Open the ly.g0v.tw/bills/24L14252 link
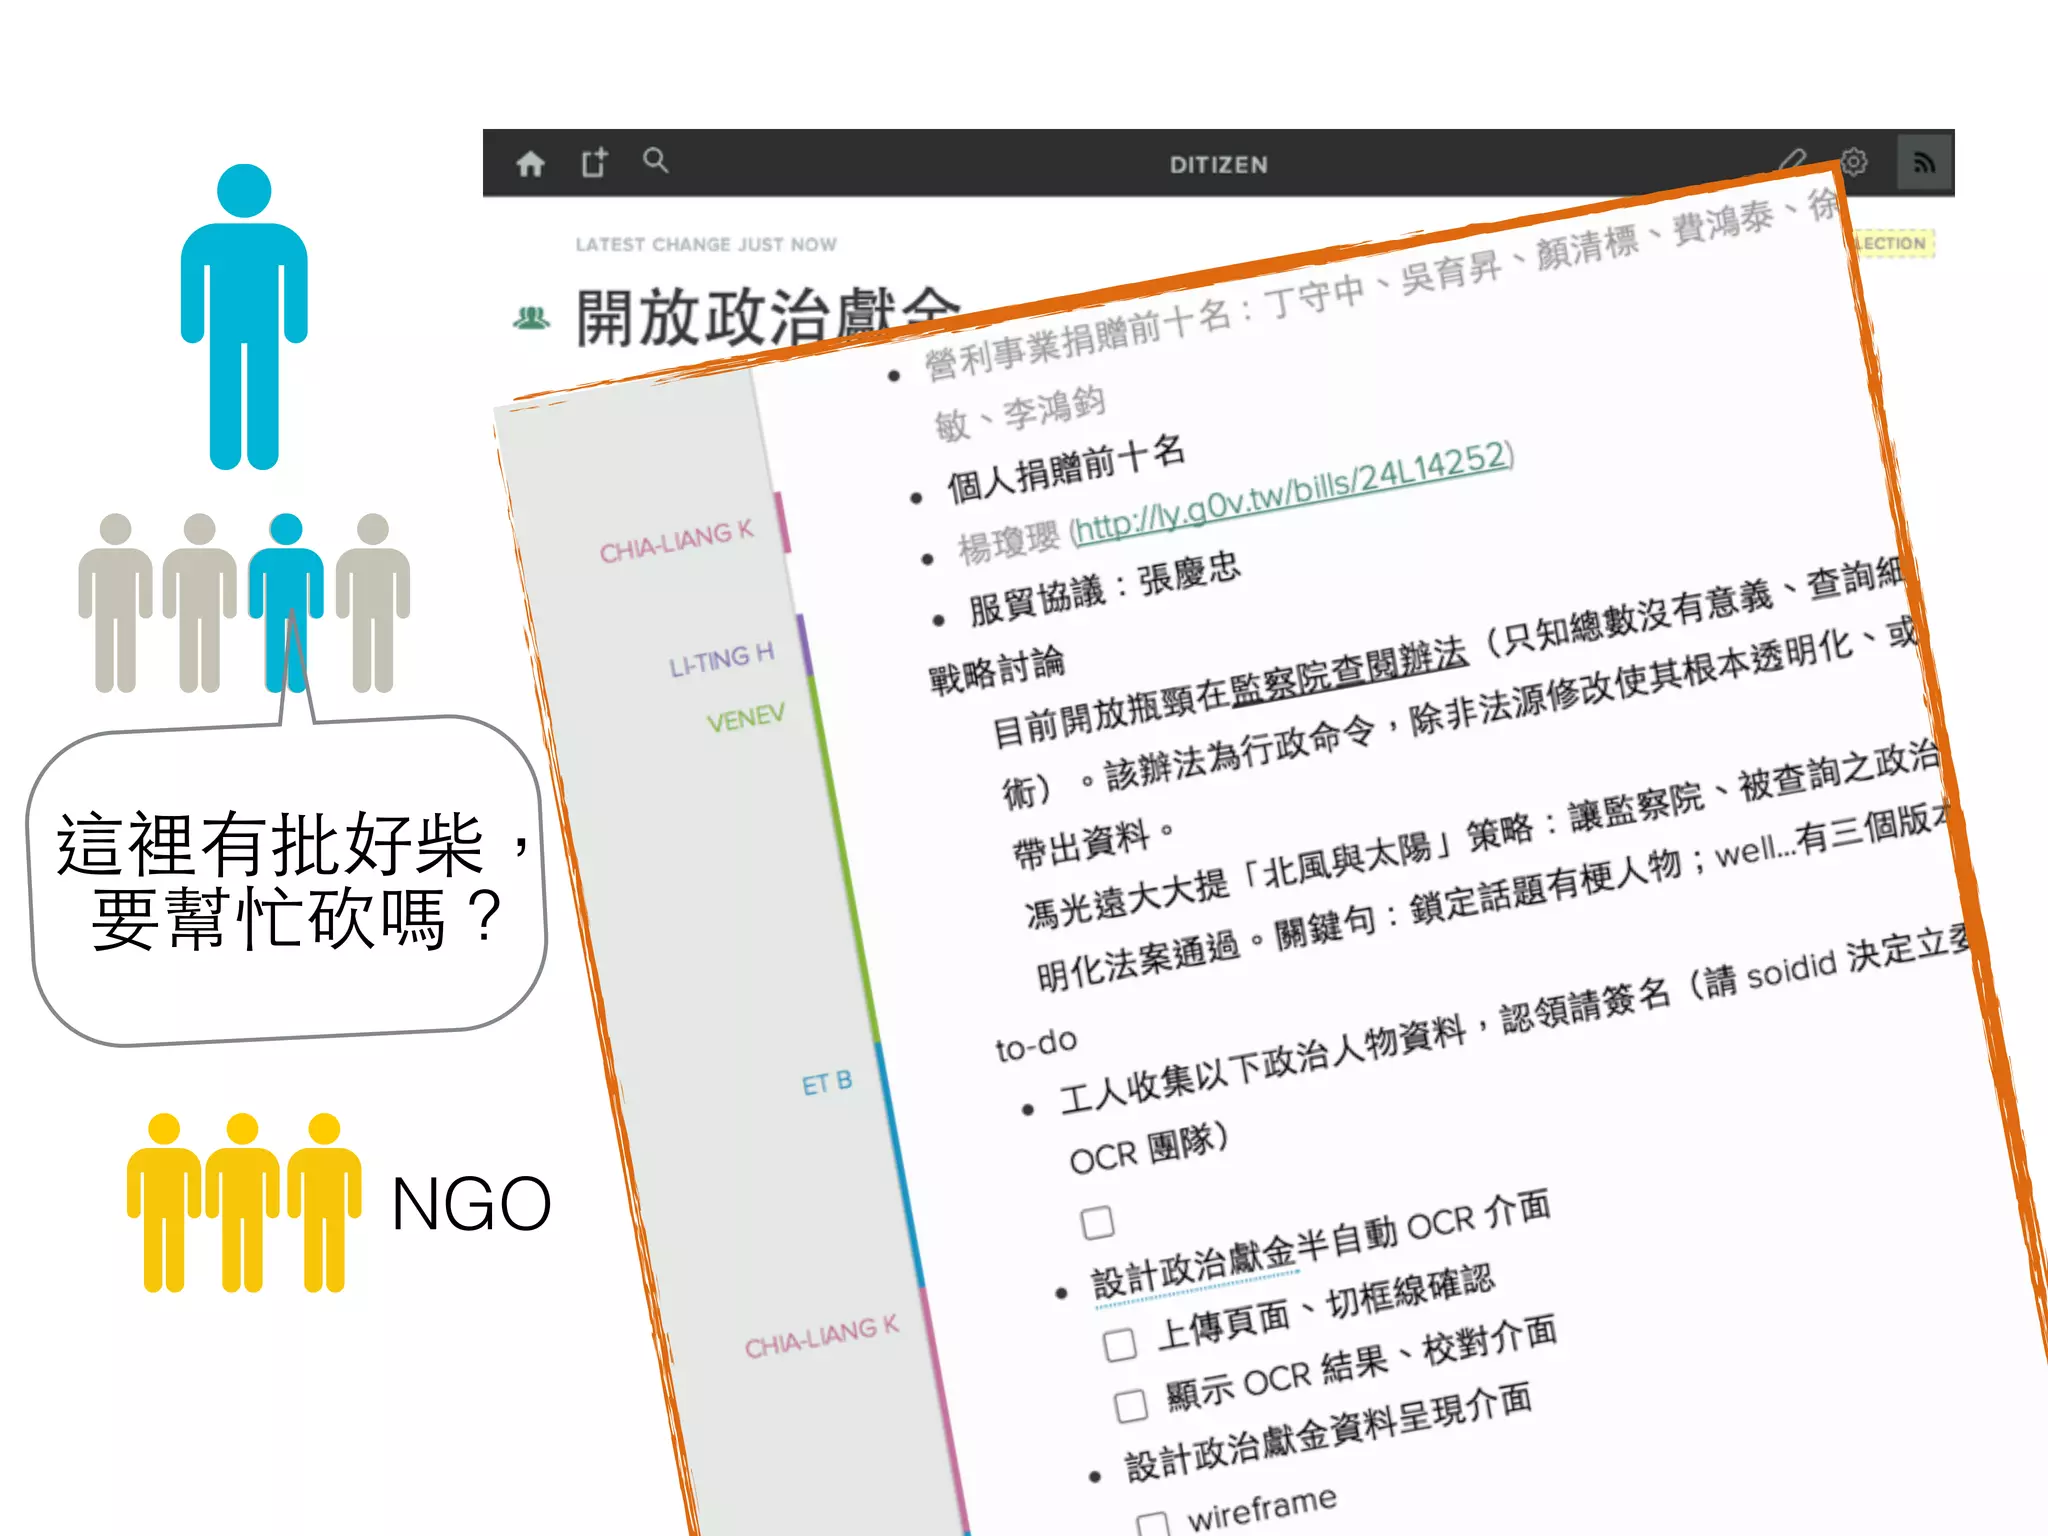Screen dimensions: 2048x1536 (1291, 492)
